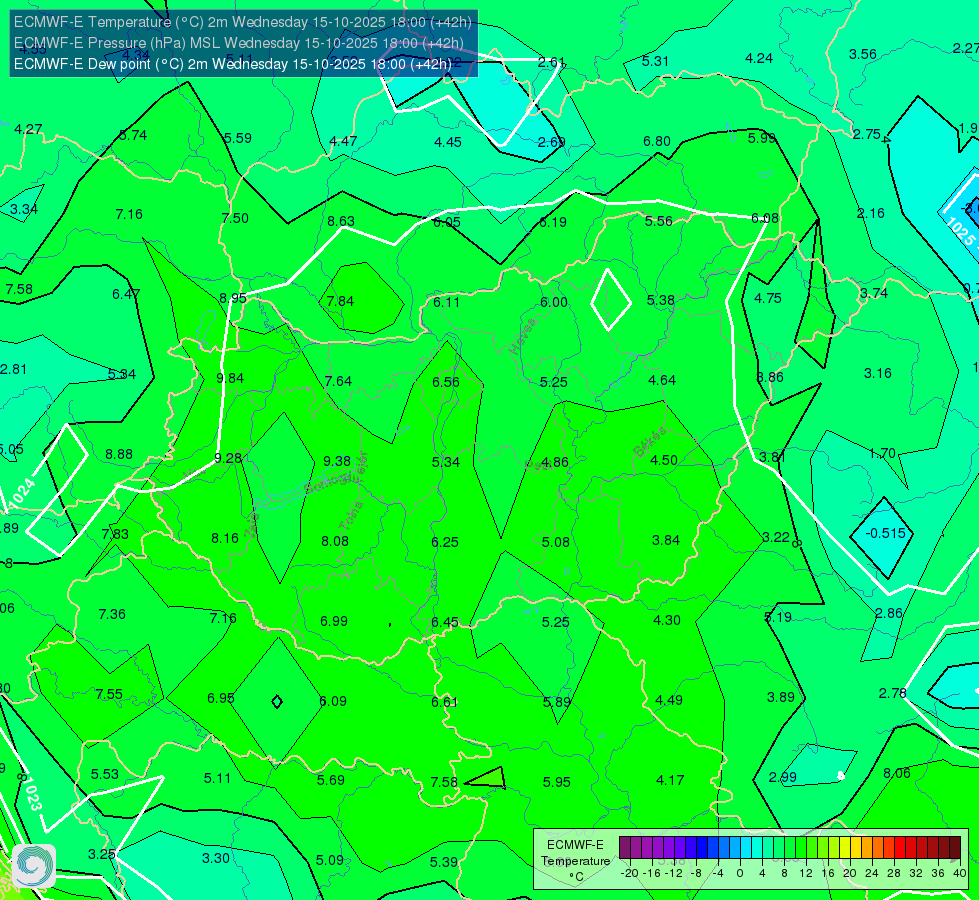
Task: Click the 3.16 value on map
Action: 878,373
